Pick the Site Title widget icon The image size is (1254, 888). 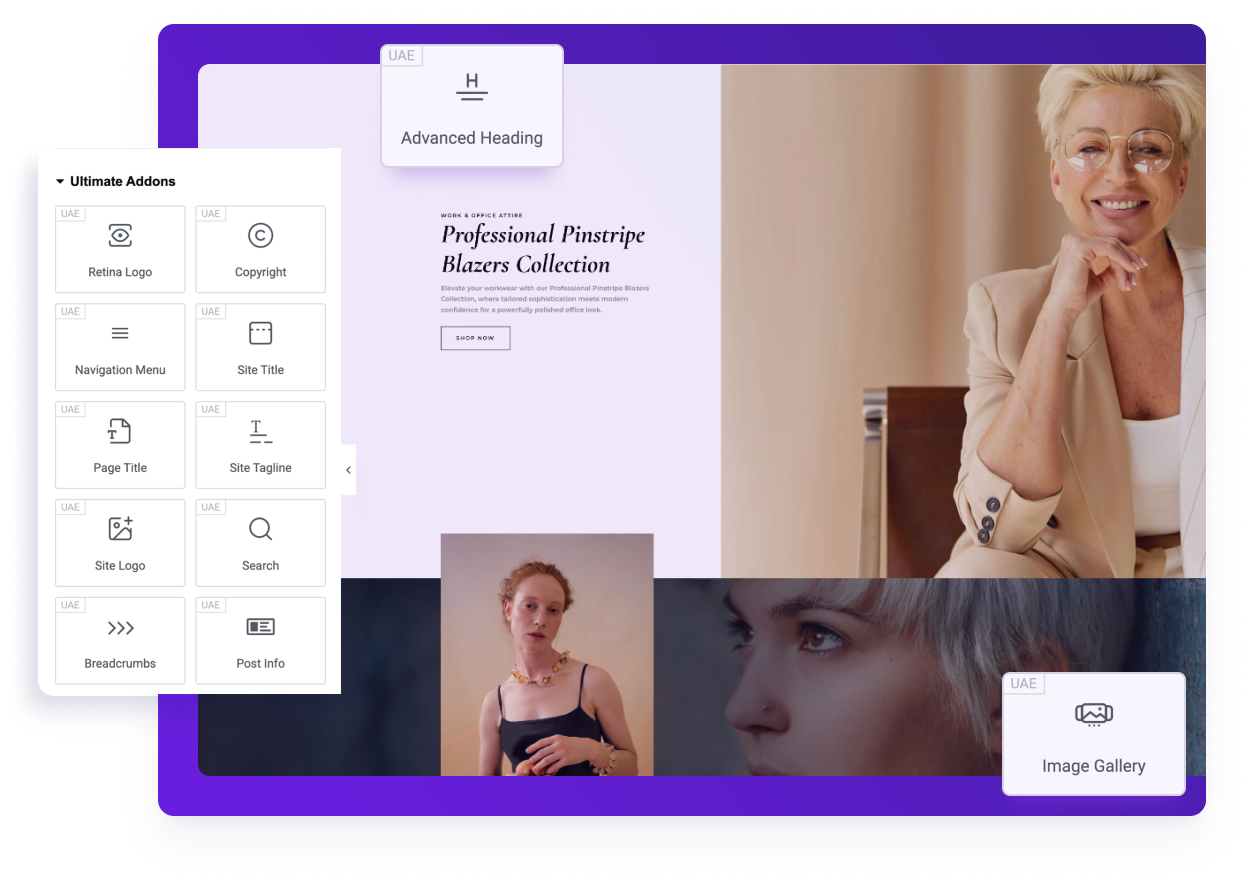click(x=260, y=334)
